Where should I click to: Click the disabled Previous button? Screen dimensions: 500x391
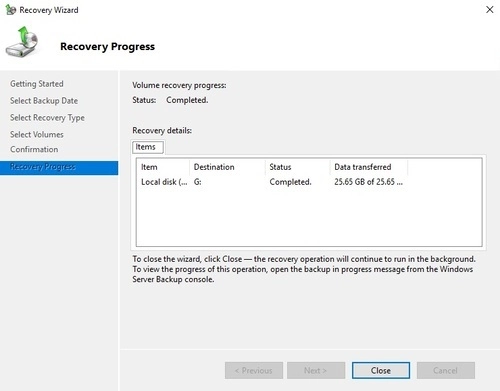(x=254, y=370)
